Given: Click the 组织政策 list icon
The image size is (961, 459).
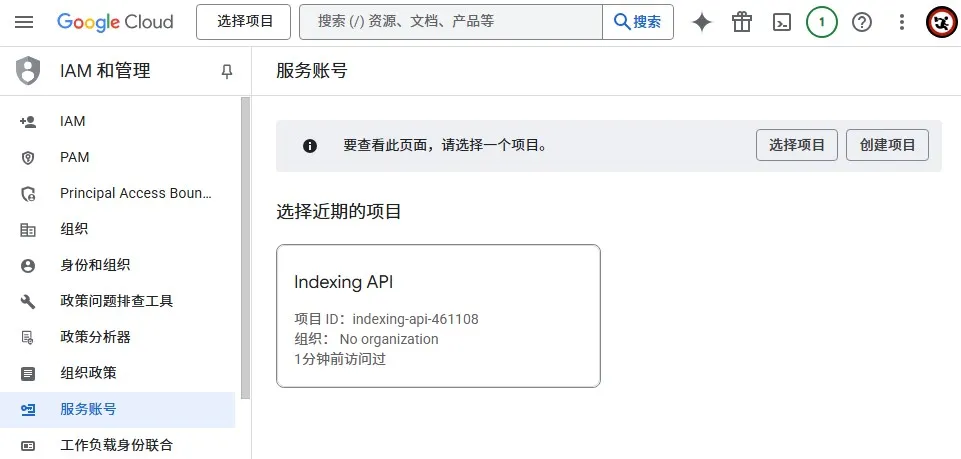Looking at the screenshot, I should (x=28, y=374).
